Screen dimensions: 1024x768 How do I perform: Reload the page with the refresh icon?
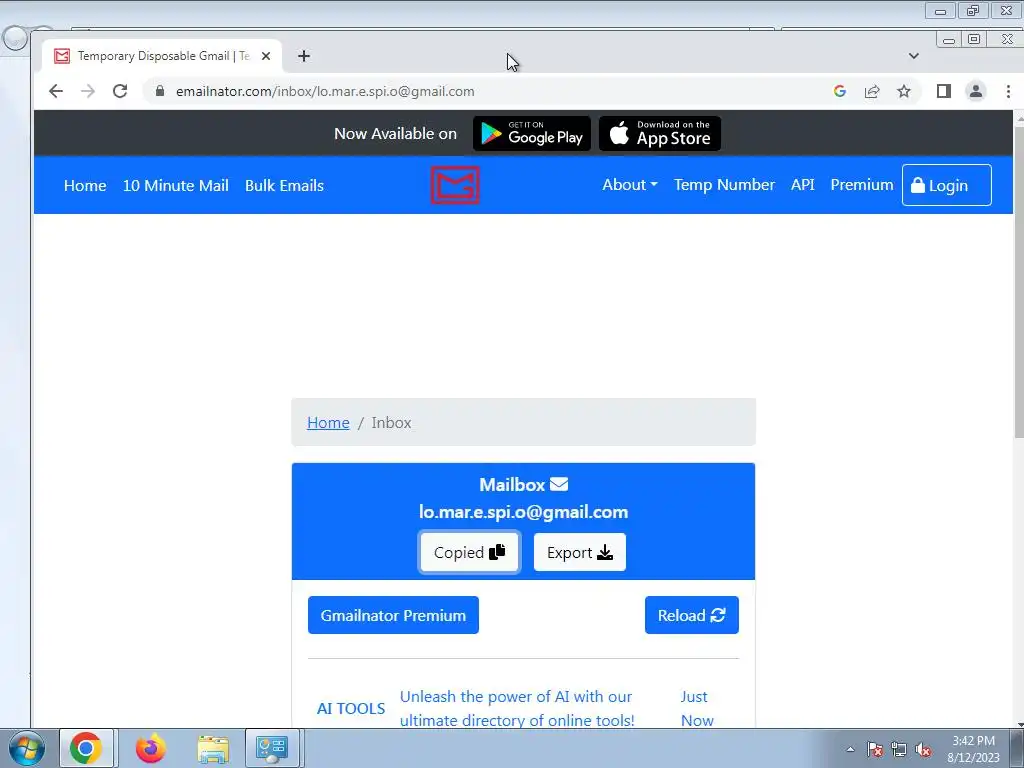pos(120,91)
